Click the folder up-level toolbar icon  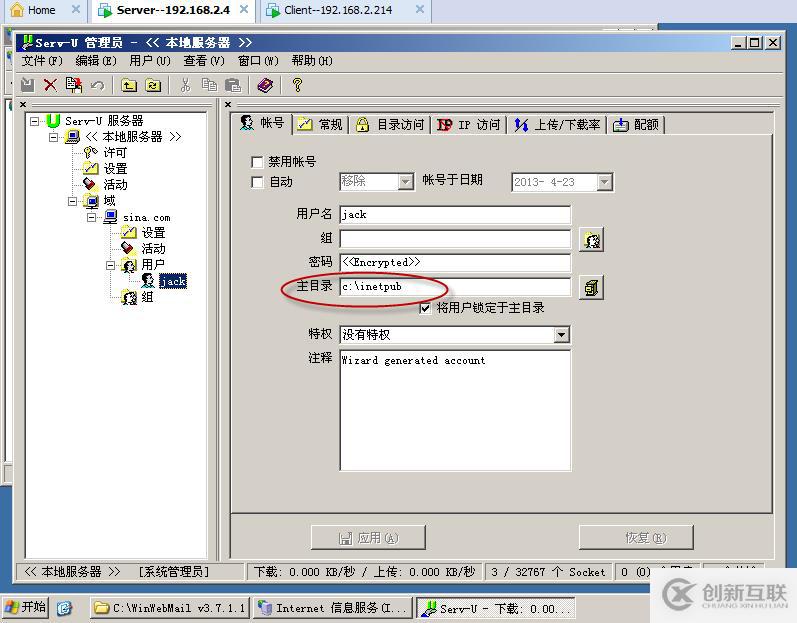tap(129, 85)
